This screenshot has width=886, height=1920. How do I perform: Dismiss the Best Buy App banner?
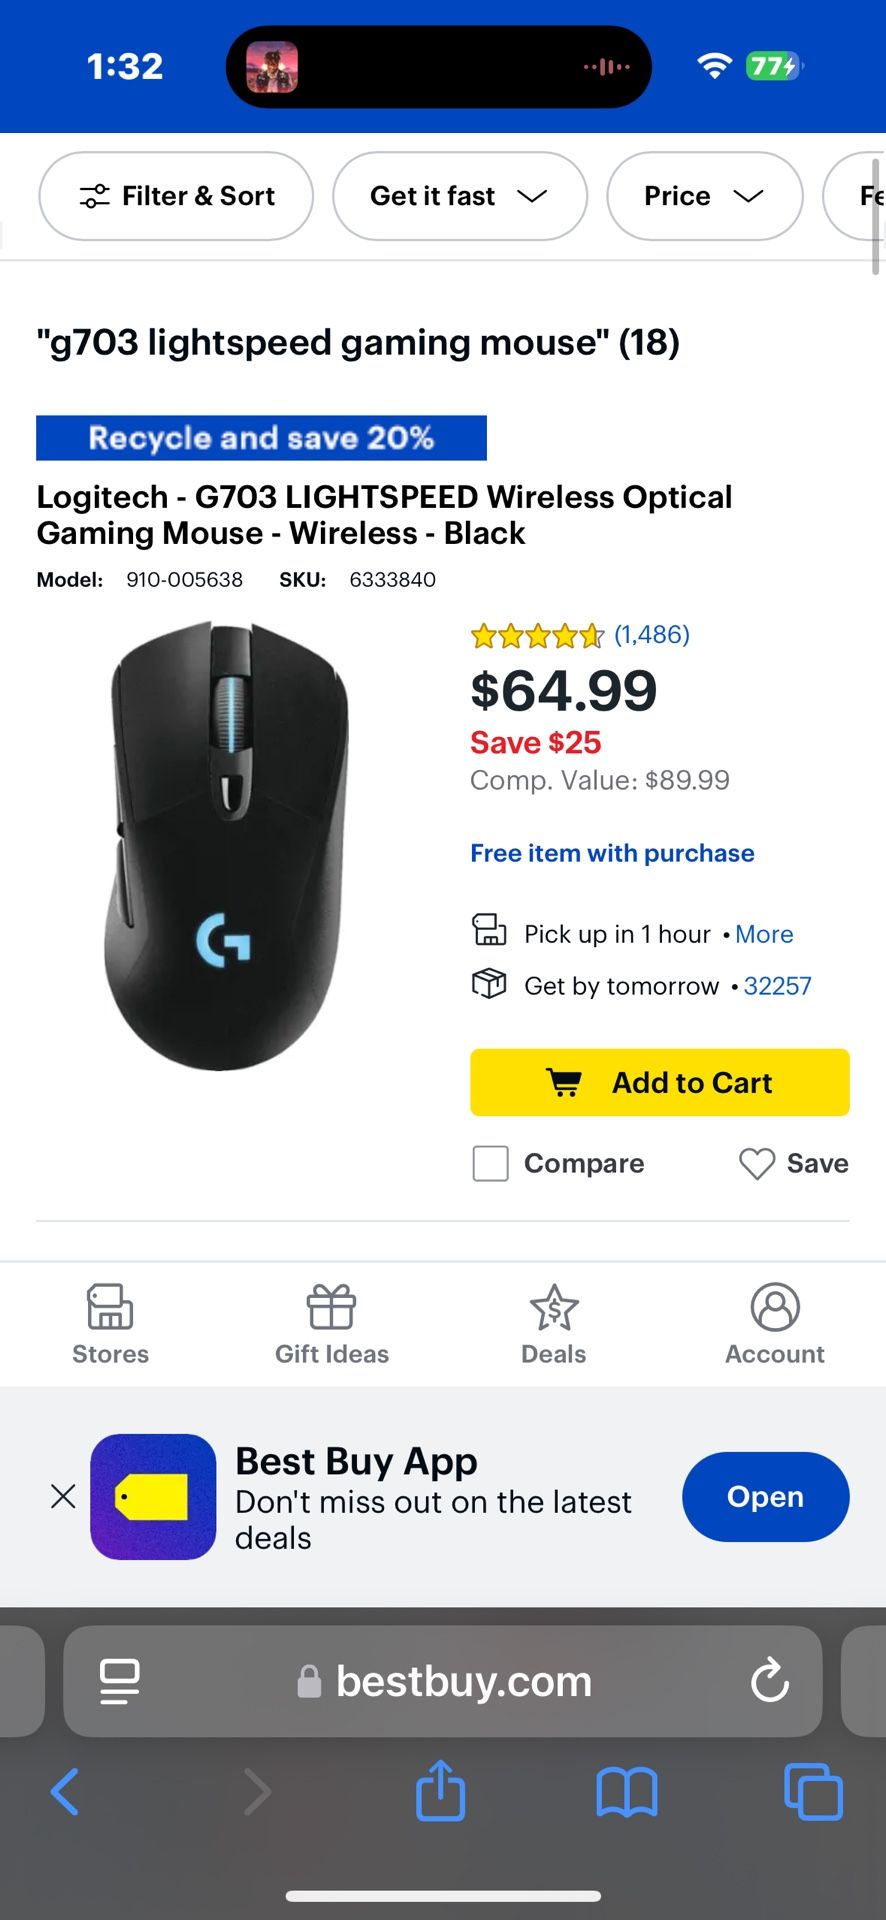coord(63,1496)
